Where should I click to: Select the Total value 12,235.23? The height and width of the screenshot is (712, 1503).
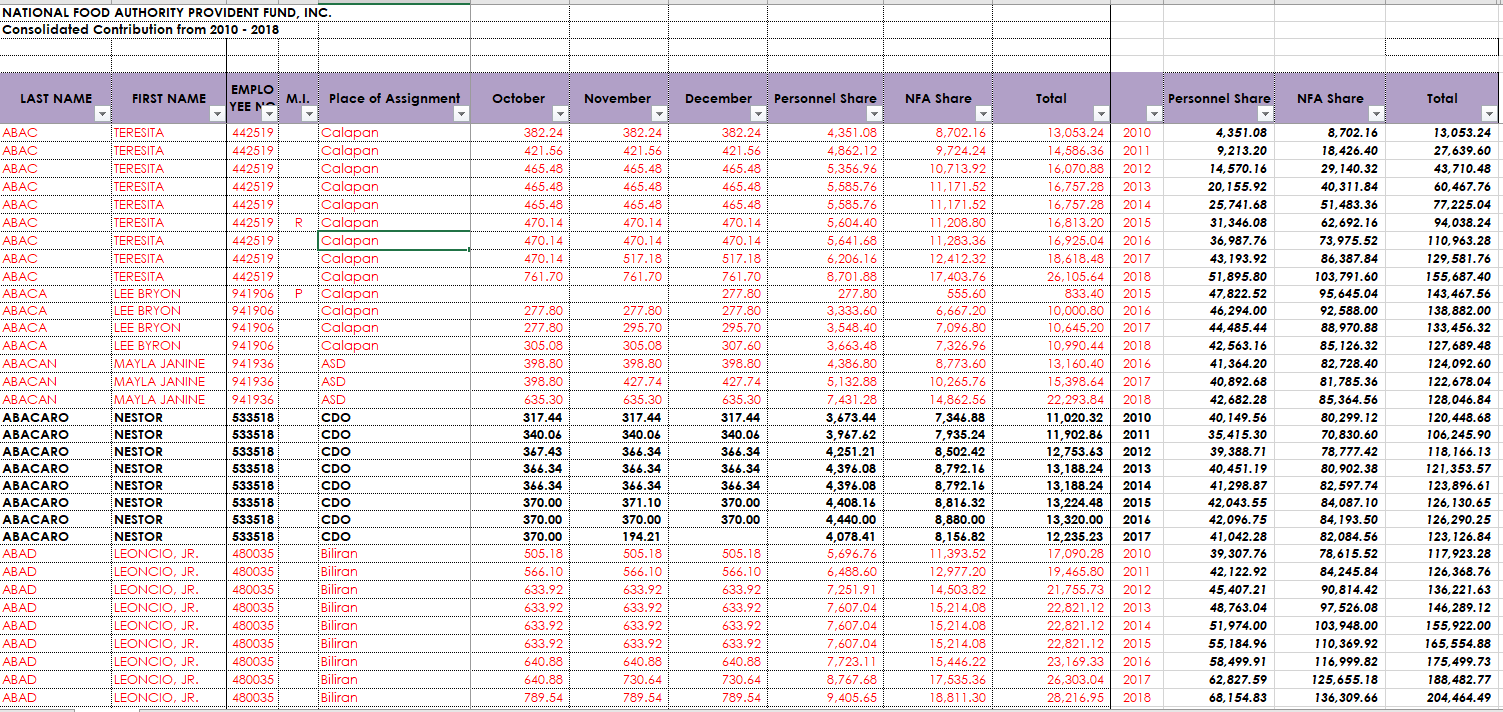pos(1075,537)
